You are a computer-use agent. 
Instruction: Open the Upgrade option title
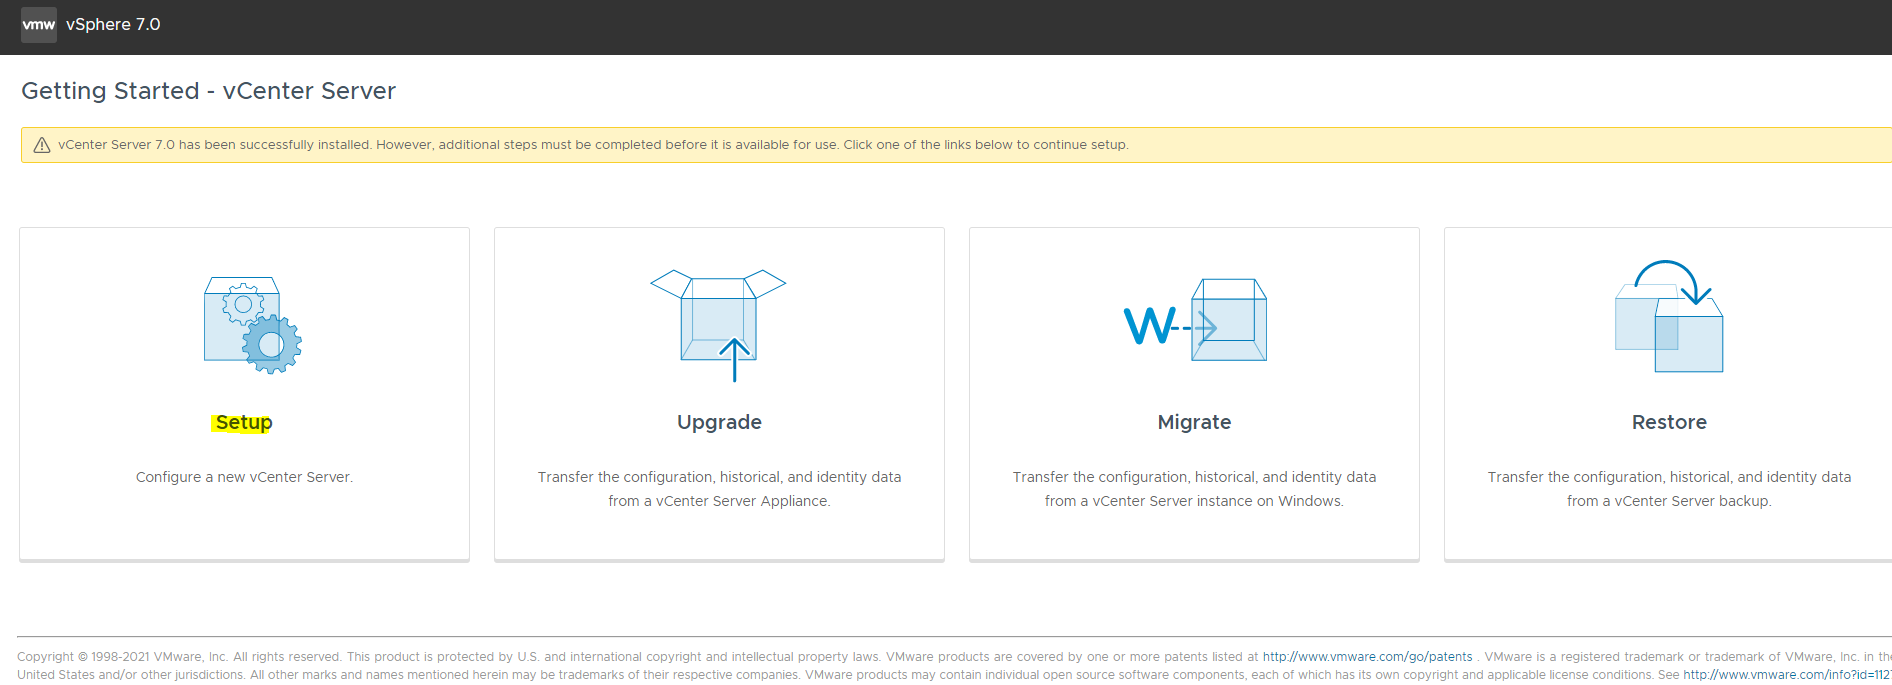pyautogui.click(x=719, y=422)
